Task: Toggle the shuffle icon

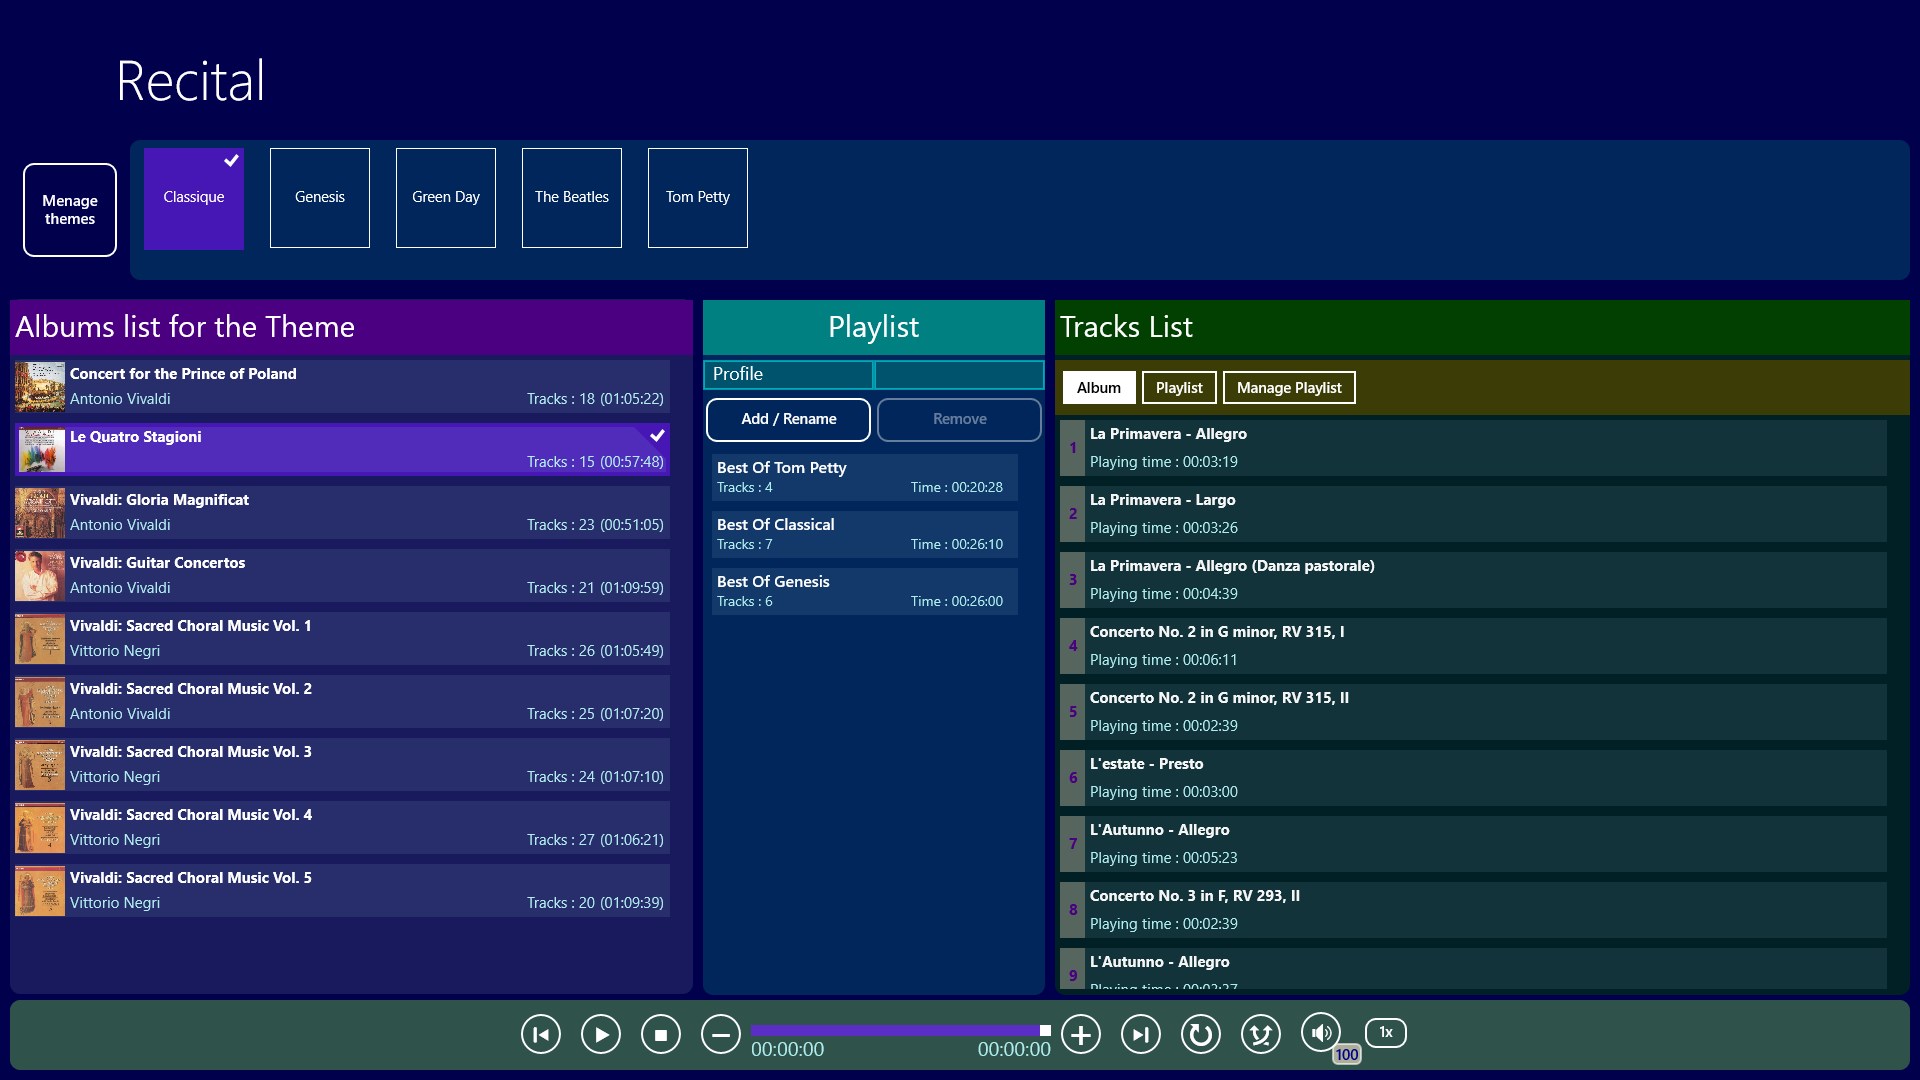Action: click(x=1261, y=1035)
